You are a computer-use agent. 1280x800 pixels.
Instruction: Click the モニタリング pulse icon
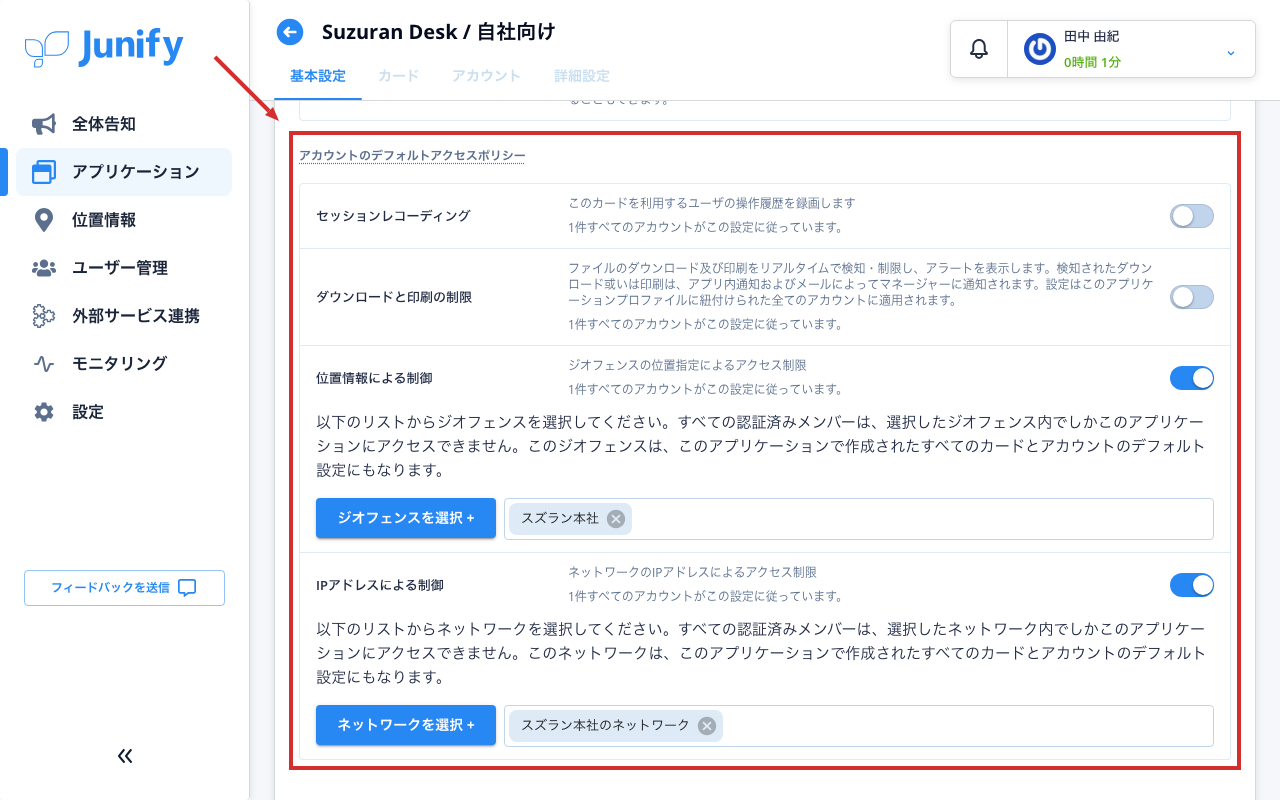click(44, 364)
